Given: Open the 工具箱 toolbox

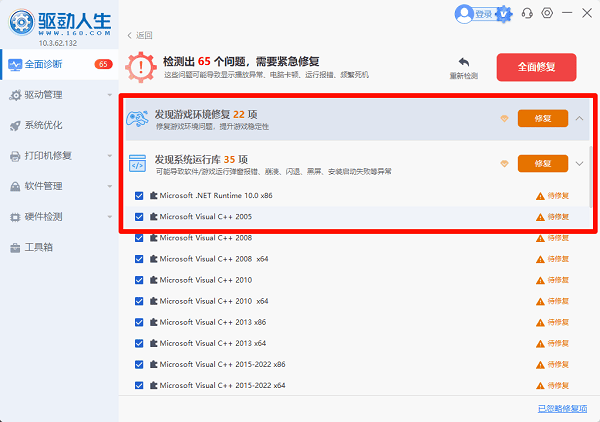Looking at the screenshot, I should [60, 248].
